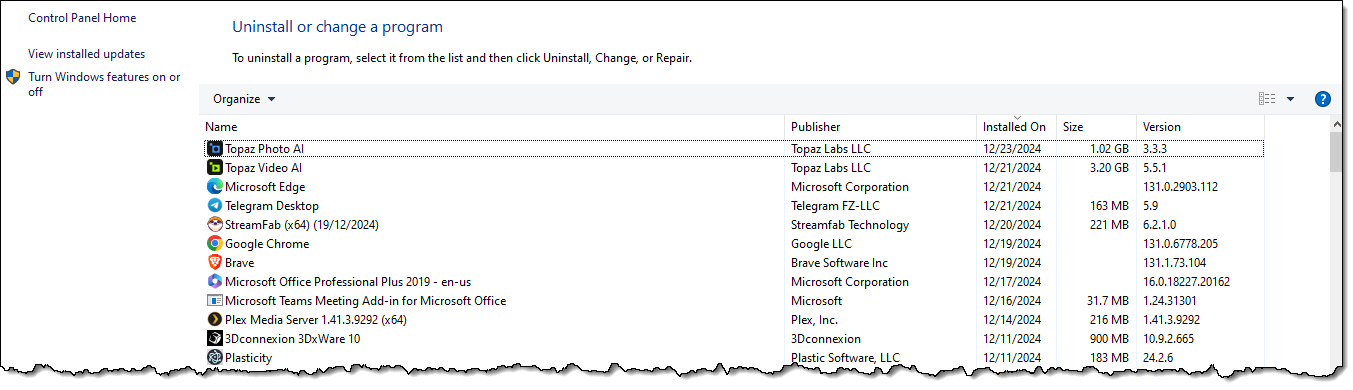Click the Microsoft Teams Meeting Add-in icon
The width and height of the screenshot is (1353, 390).
[x=214, y=301]
